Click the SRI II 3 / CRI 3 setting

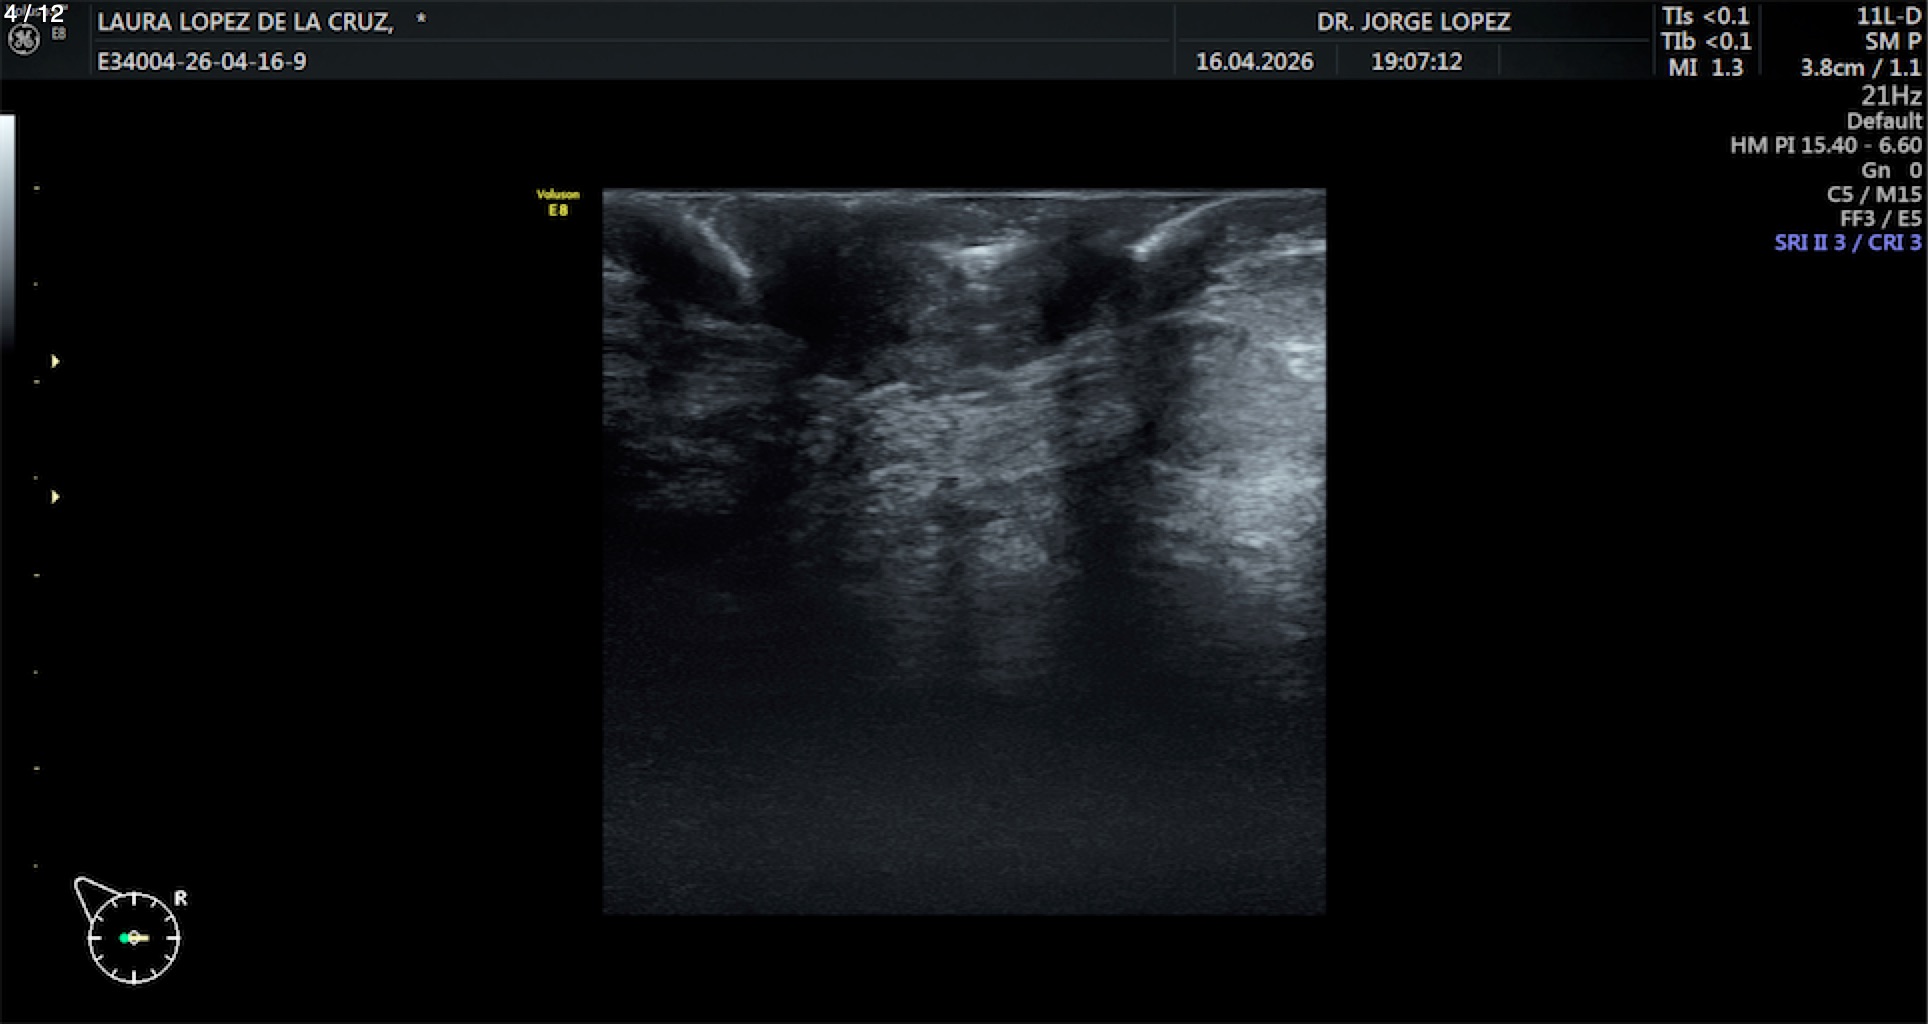(x=1847, y=243)
